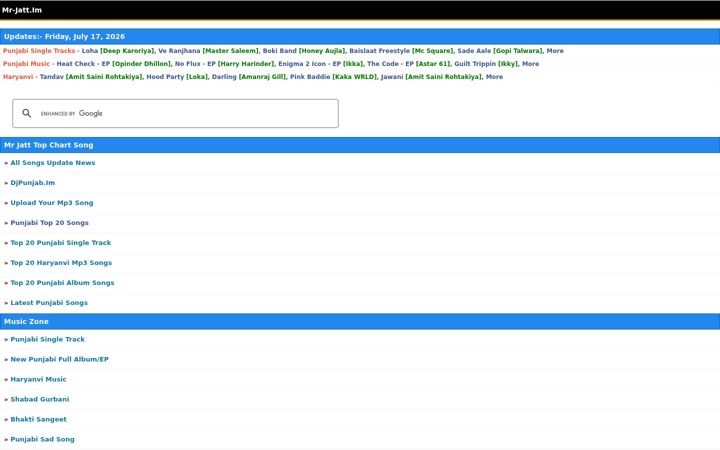Image resolution: width=720 pixels, height=450 pixels.
Task: Open Tandav by Amit Saini Rohtakiya
Action: (91, 77)
